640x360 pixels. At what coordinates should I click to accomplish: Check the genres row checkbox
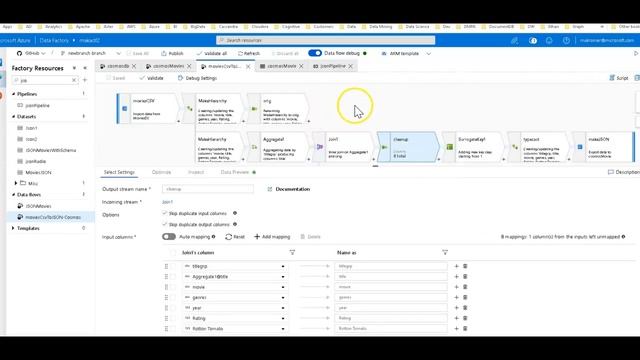(173, 298)
